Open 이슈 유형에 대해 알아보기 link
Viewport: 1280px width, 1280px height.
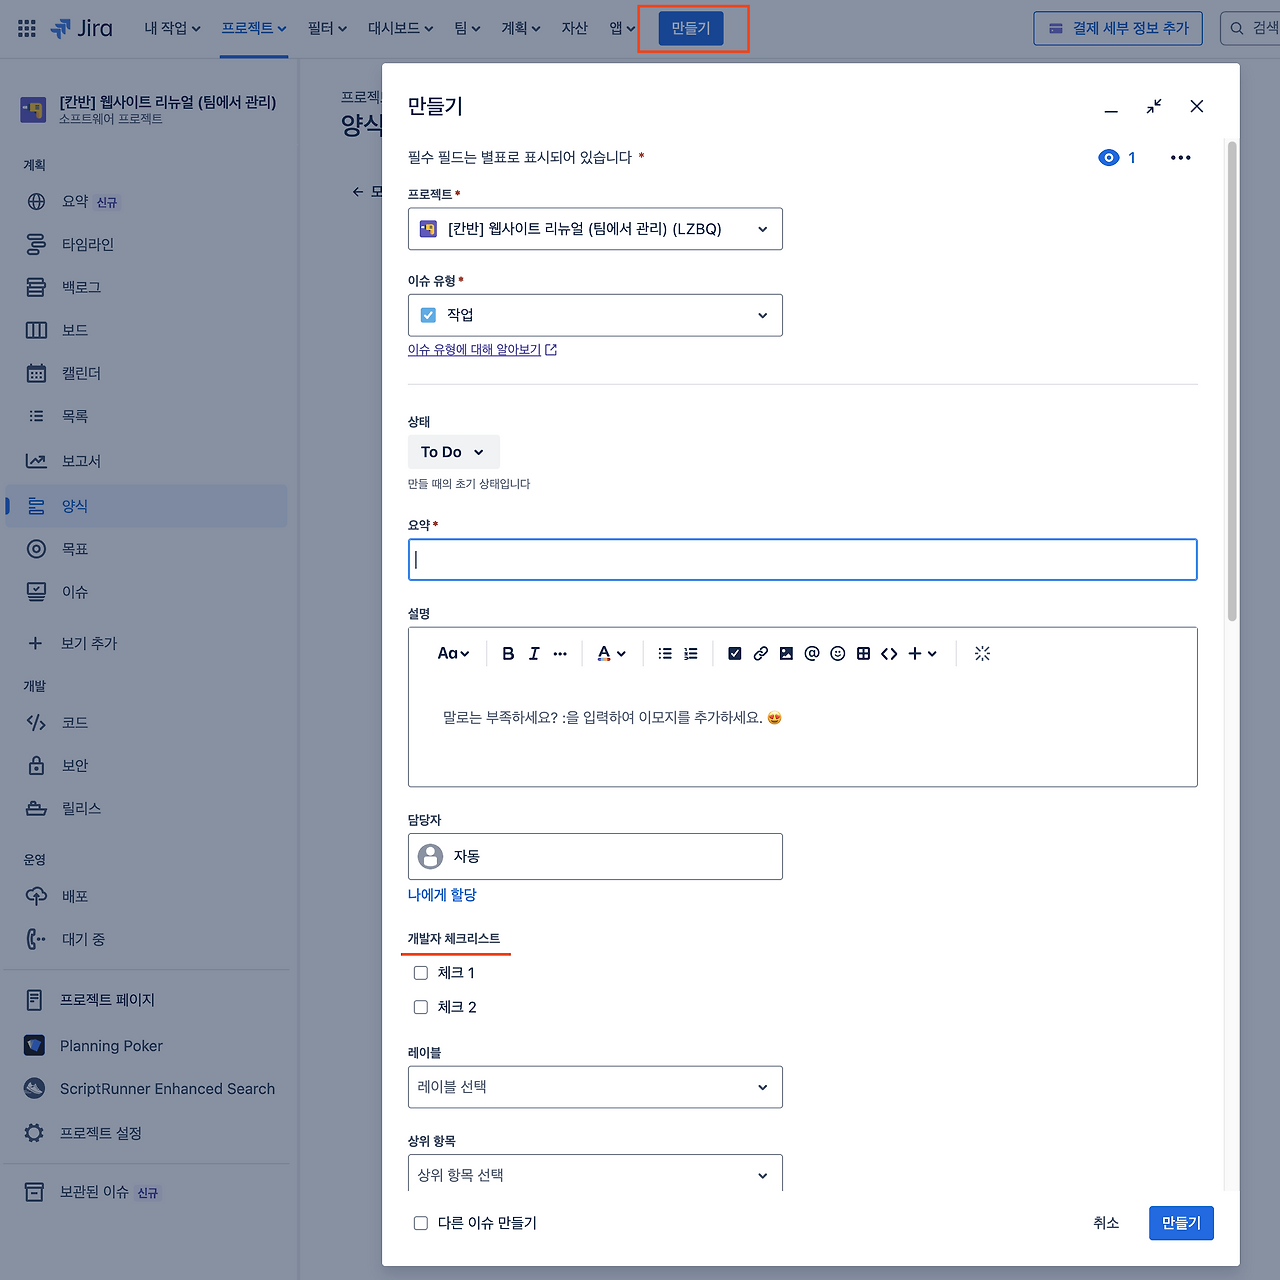[x=482, y=350]
